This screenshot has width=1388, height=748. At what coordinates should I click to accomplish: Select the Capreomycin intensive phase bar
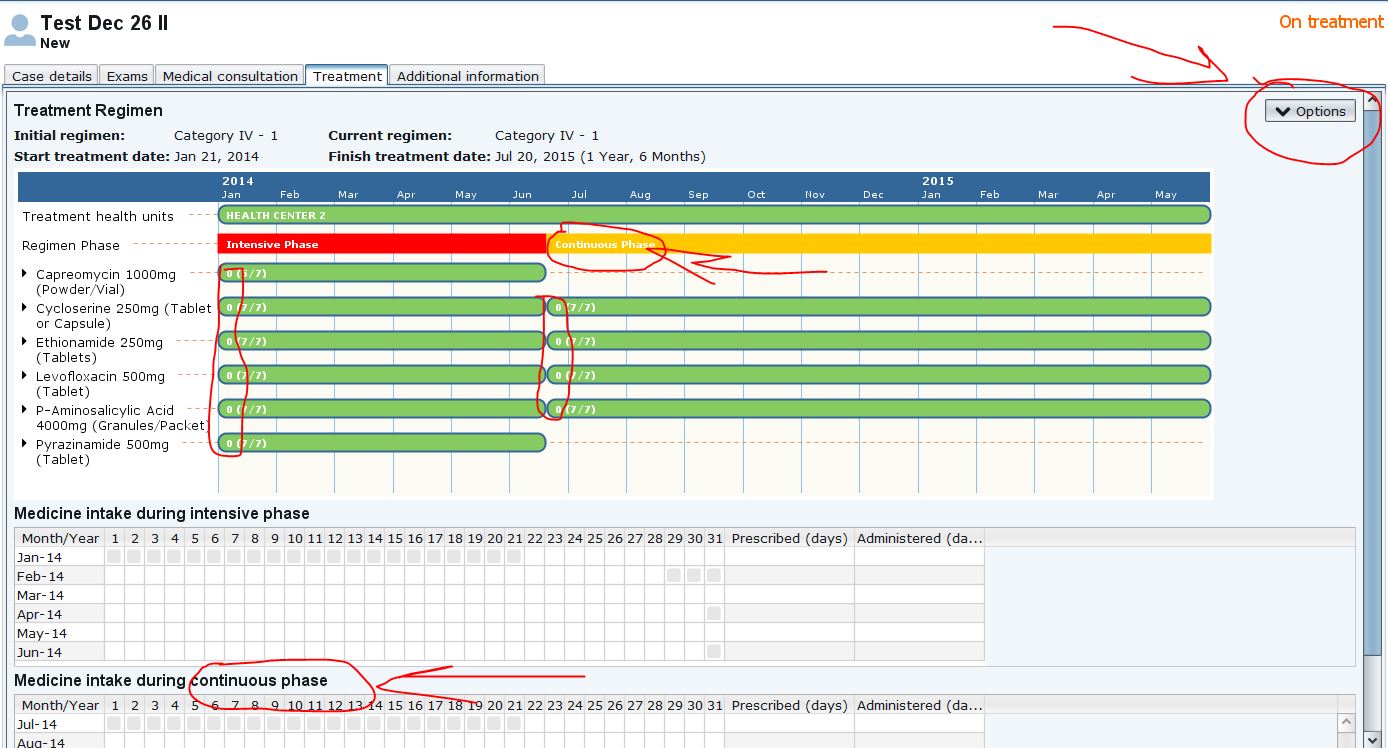click(382, 273)
